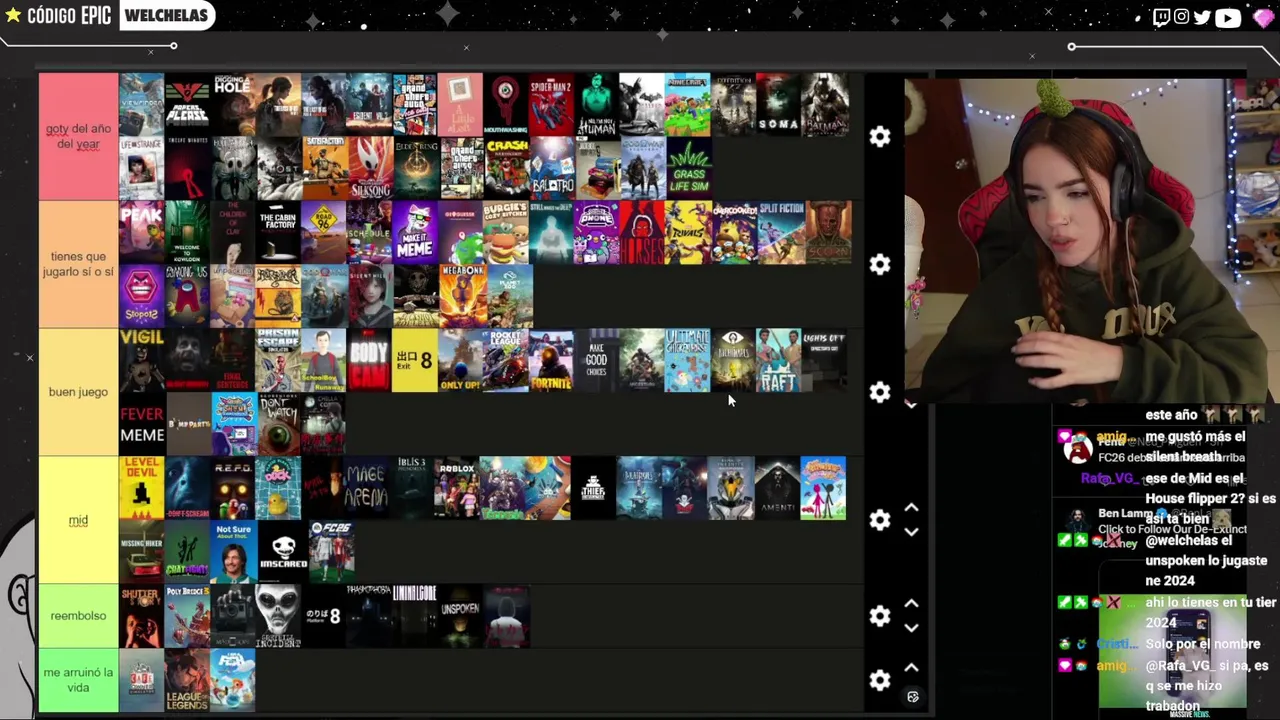Select the Fortnite game tile
The width and height of the screenshot is (1280, 720).
coord(551,360)
